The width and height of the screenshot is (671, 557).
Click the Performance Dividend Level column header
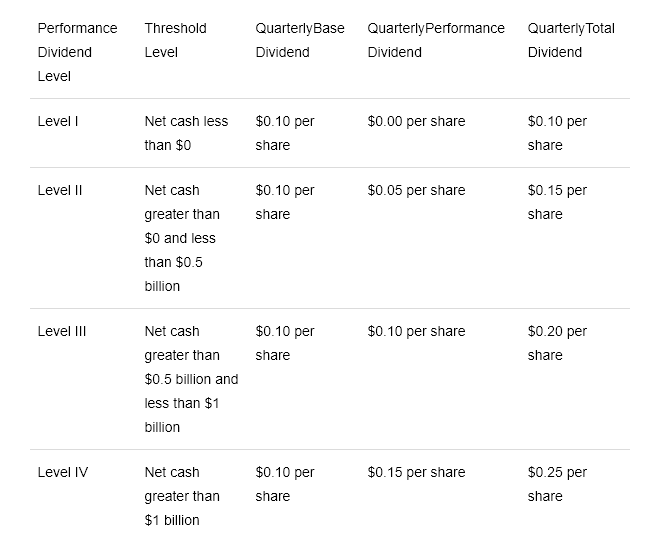coord(77,52)
